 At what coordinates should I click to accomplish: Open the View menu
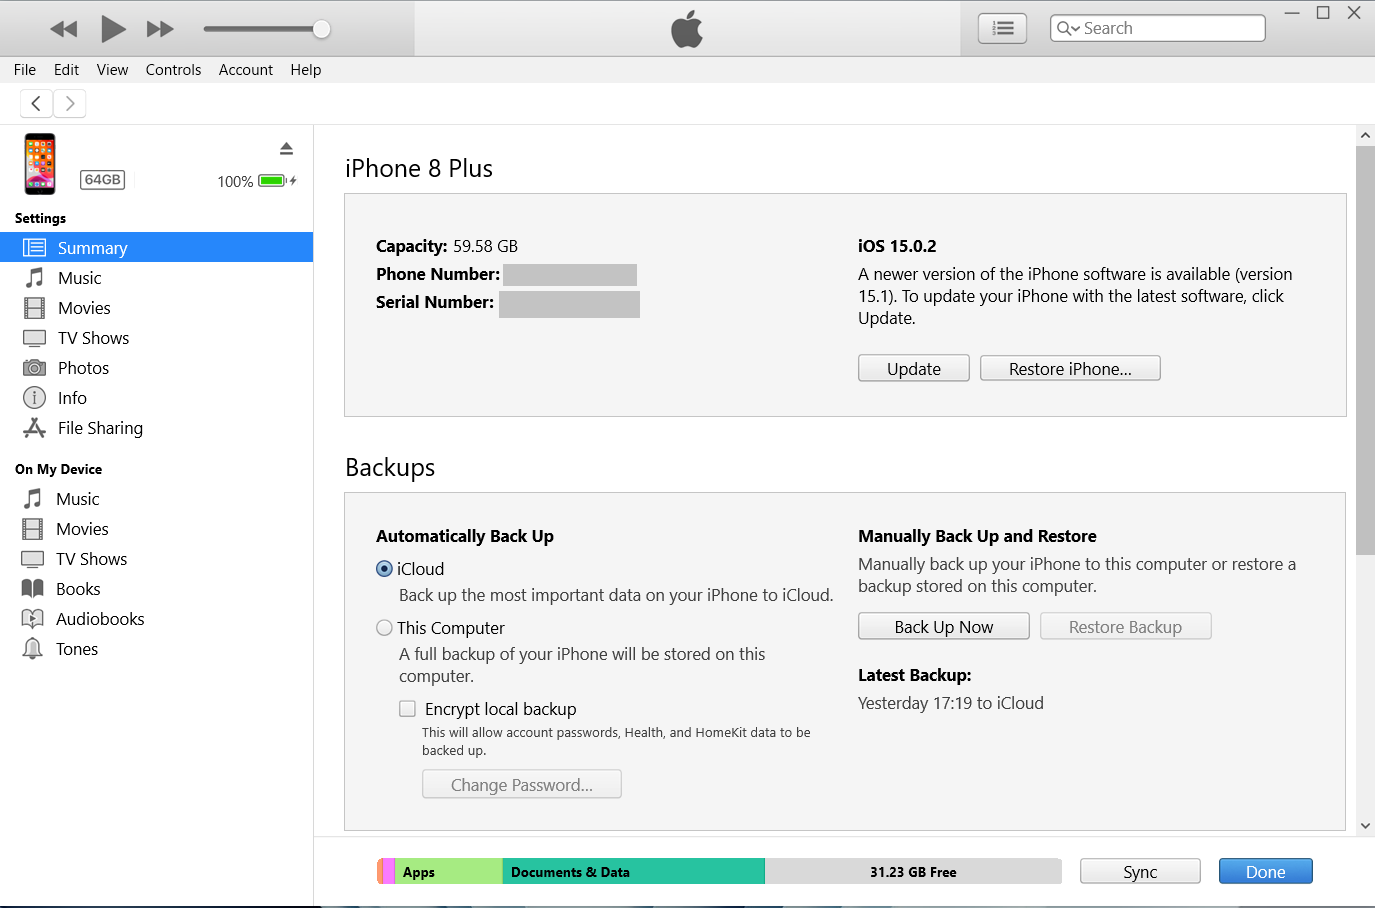[112, 70]
